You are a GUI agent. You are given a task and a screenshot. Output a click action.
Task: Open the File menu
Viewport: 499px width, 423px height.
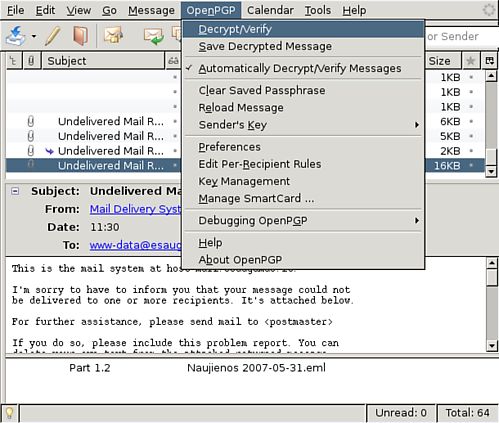tap(16, 10)
